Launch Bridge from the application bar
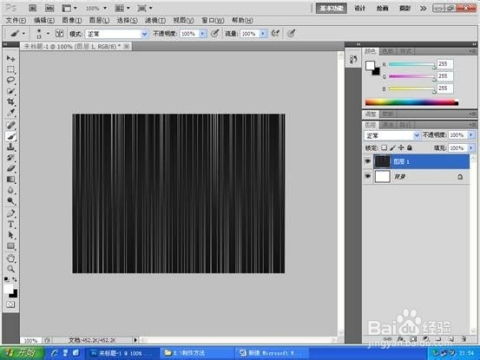 tap(33, 8)
